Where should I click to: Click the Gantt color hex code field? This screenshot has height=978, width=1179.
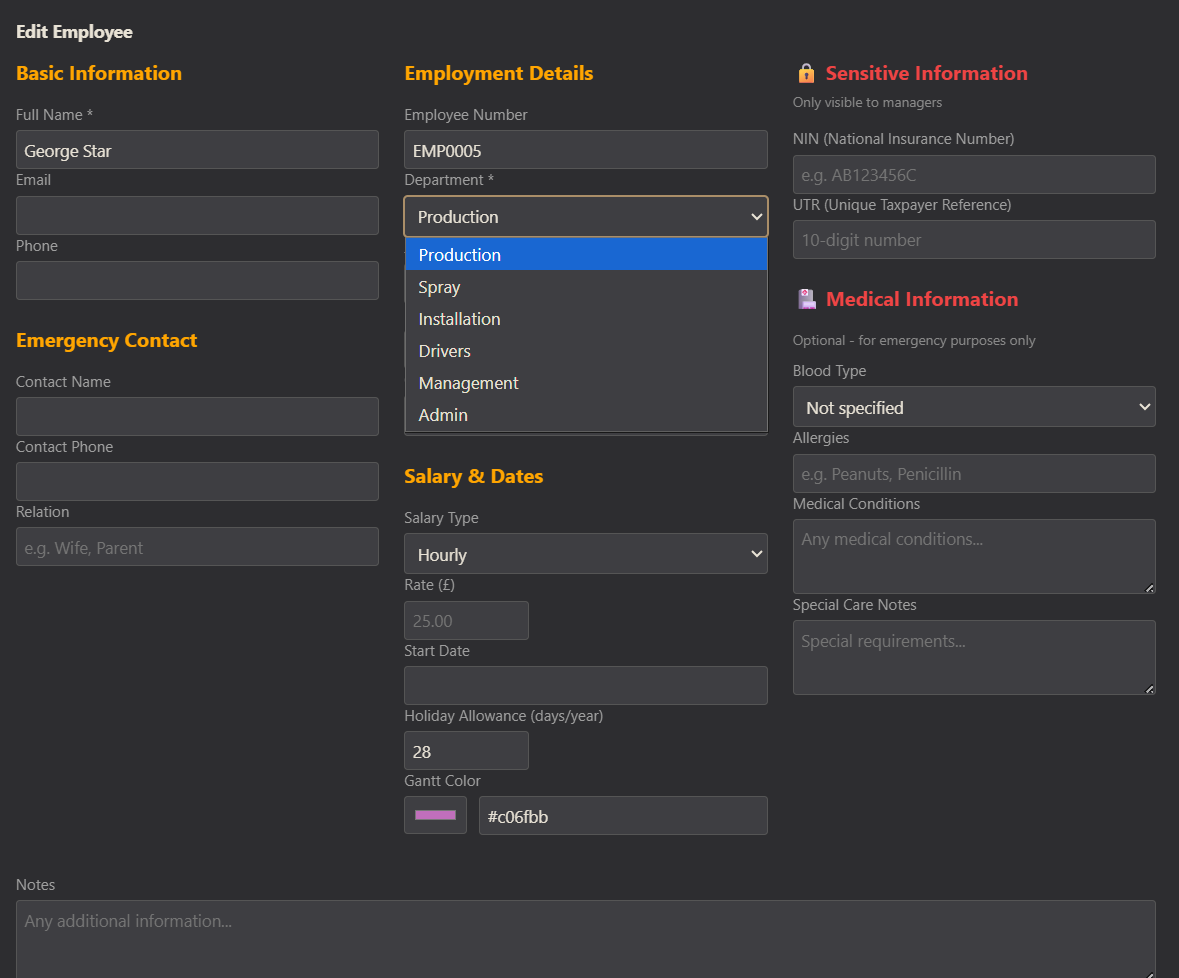pyautogui.click(x=622, y=816)
